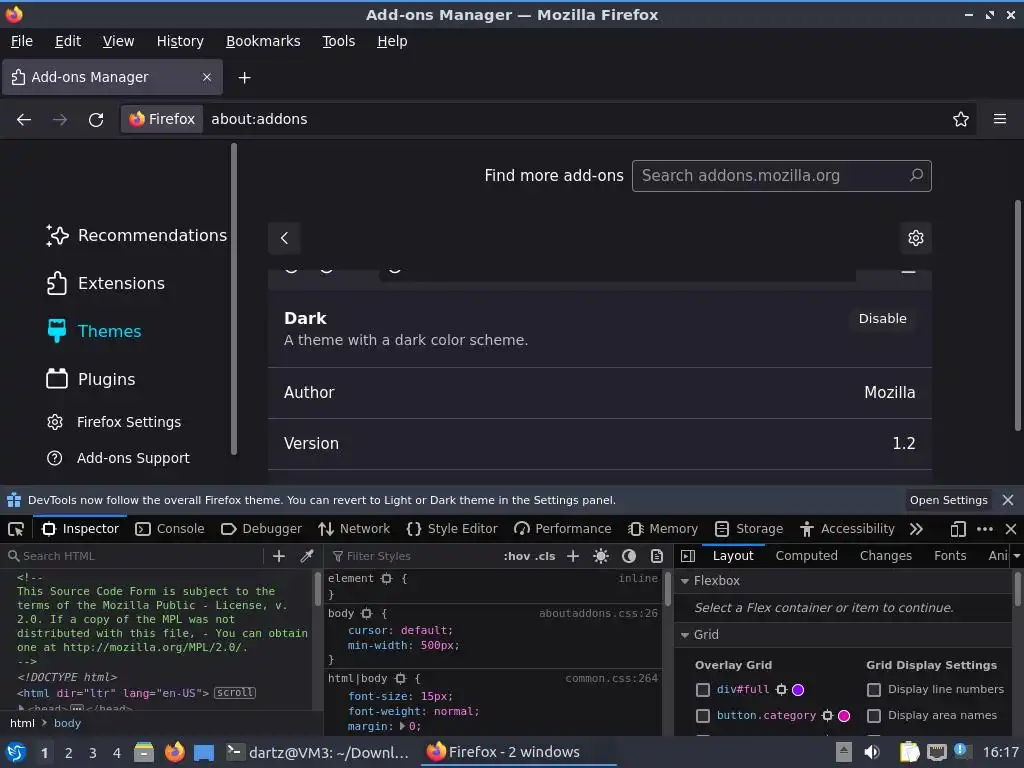This screenshot has height=768, width=1024.
Task: Open a new browser tab
Action: pos(244,78)
